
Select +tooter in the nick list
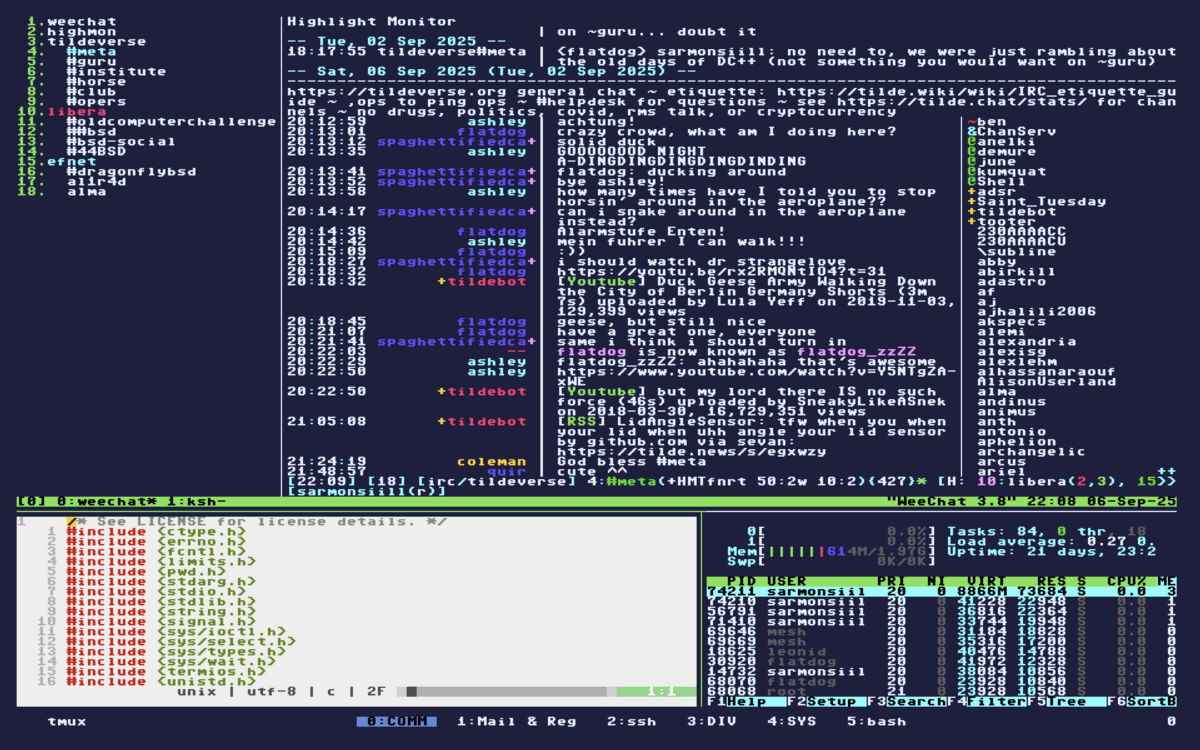(x=1001, y=221)
